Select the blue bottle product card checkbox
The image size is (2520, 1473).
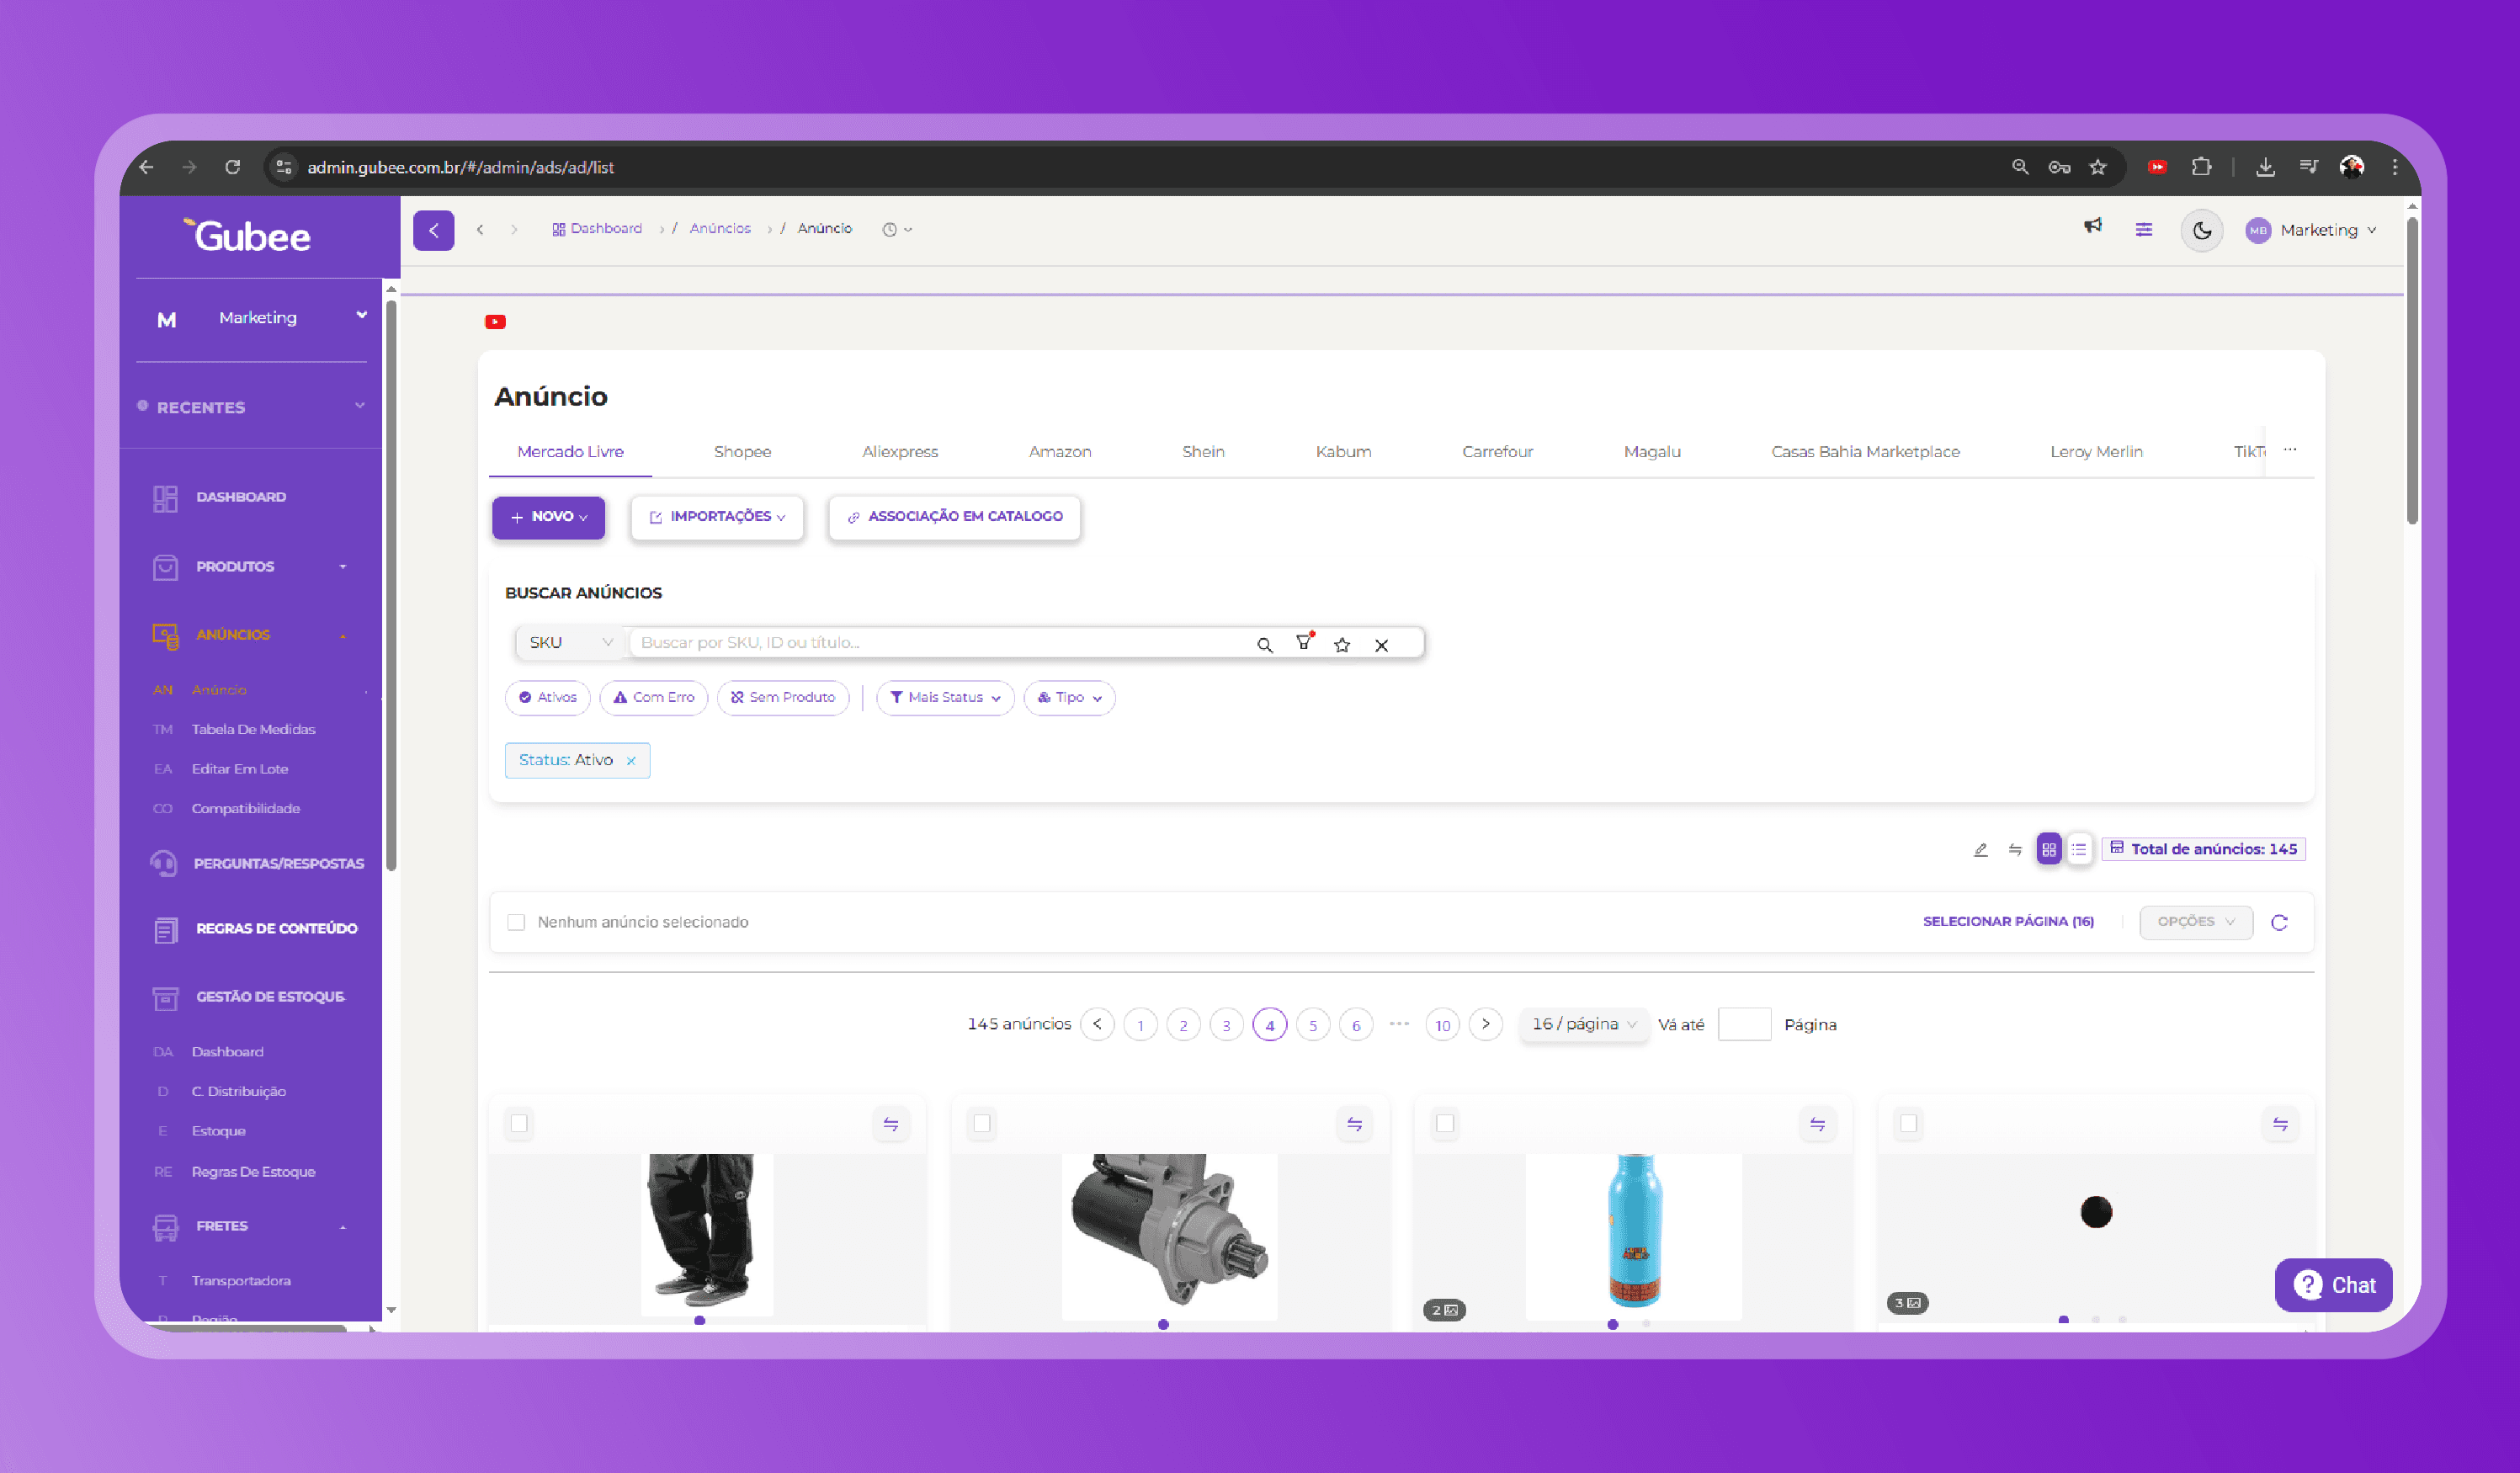1445,1123
